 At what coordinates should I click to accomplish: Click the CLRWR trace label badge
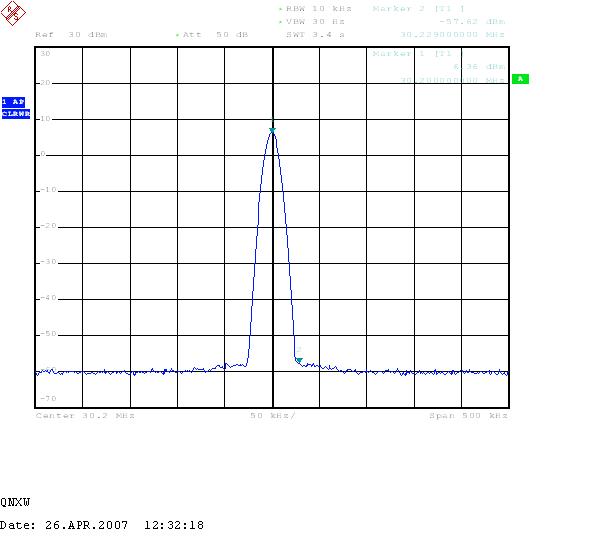15,114
